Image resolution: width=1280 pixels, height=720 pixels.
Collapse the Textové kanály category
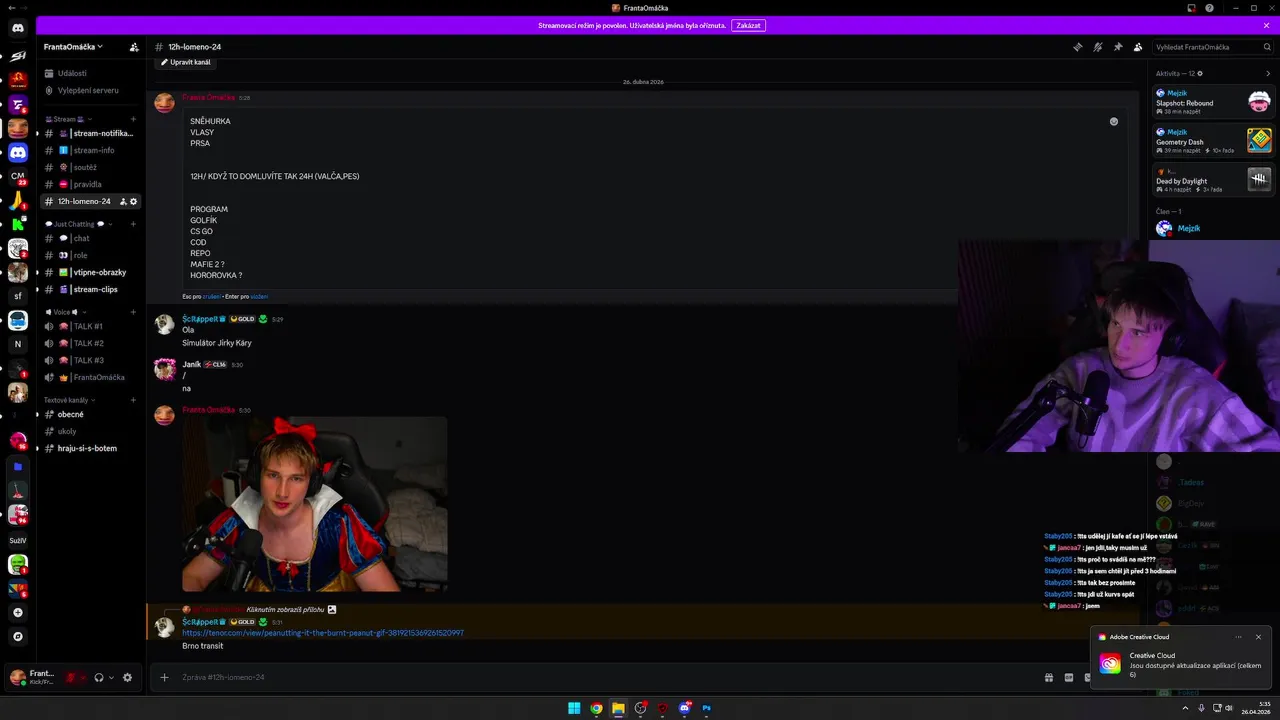pos(68,400)
